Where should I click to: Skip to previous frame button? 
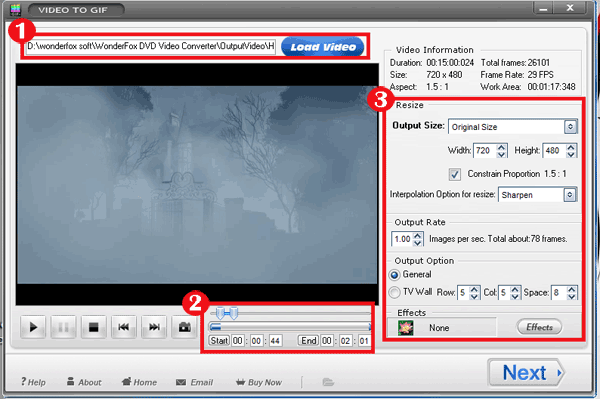click(124, 327)
